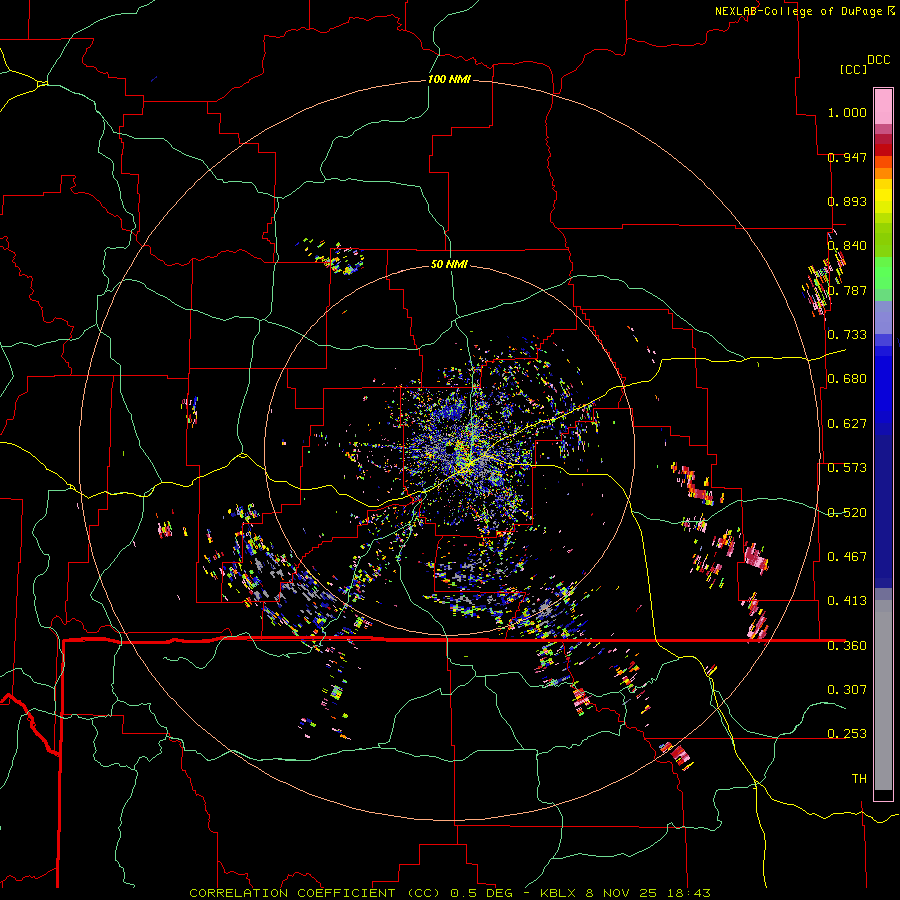The width and height of the screenshot is (900, 900).
Task: Click the 0.307 value on color scale
Action: click(847, 690)
